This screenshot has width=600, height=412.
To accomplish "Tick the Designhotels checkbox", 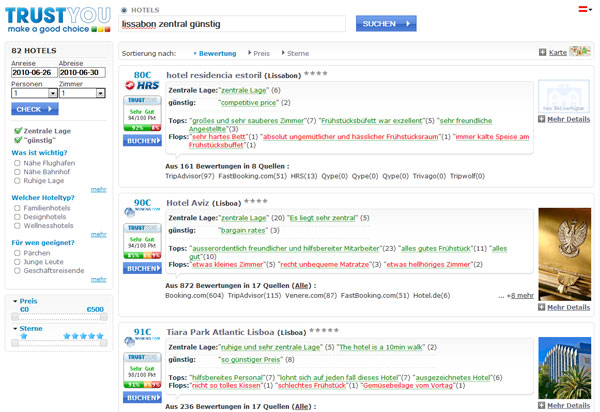I will point(17,217).
